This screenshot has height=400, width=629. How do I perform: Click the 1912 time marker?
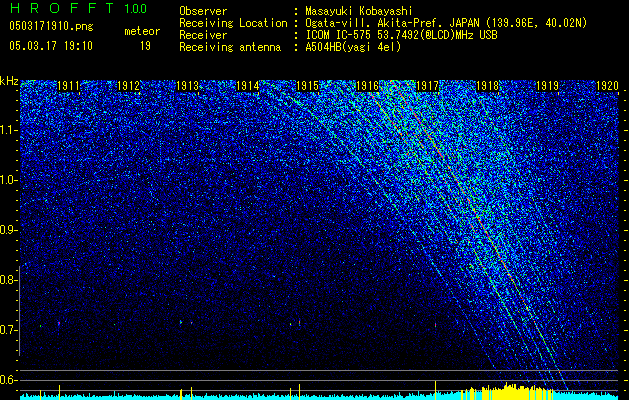(128, 86)
